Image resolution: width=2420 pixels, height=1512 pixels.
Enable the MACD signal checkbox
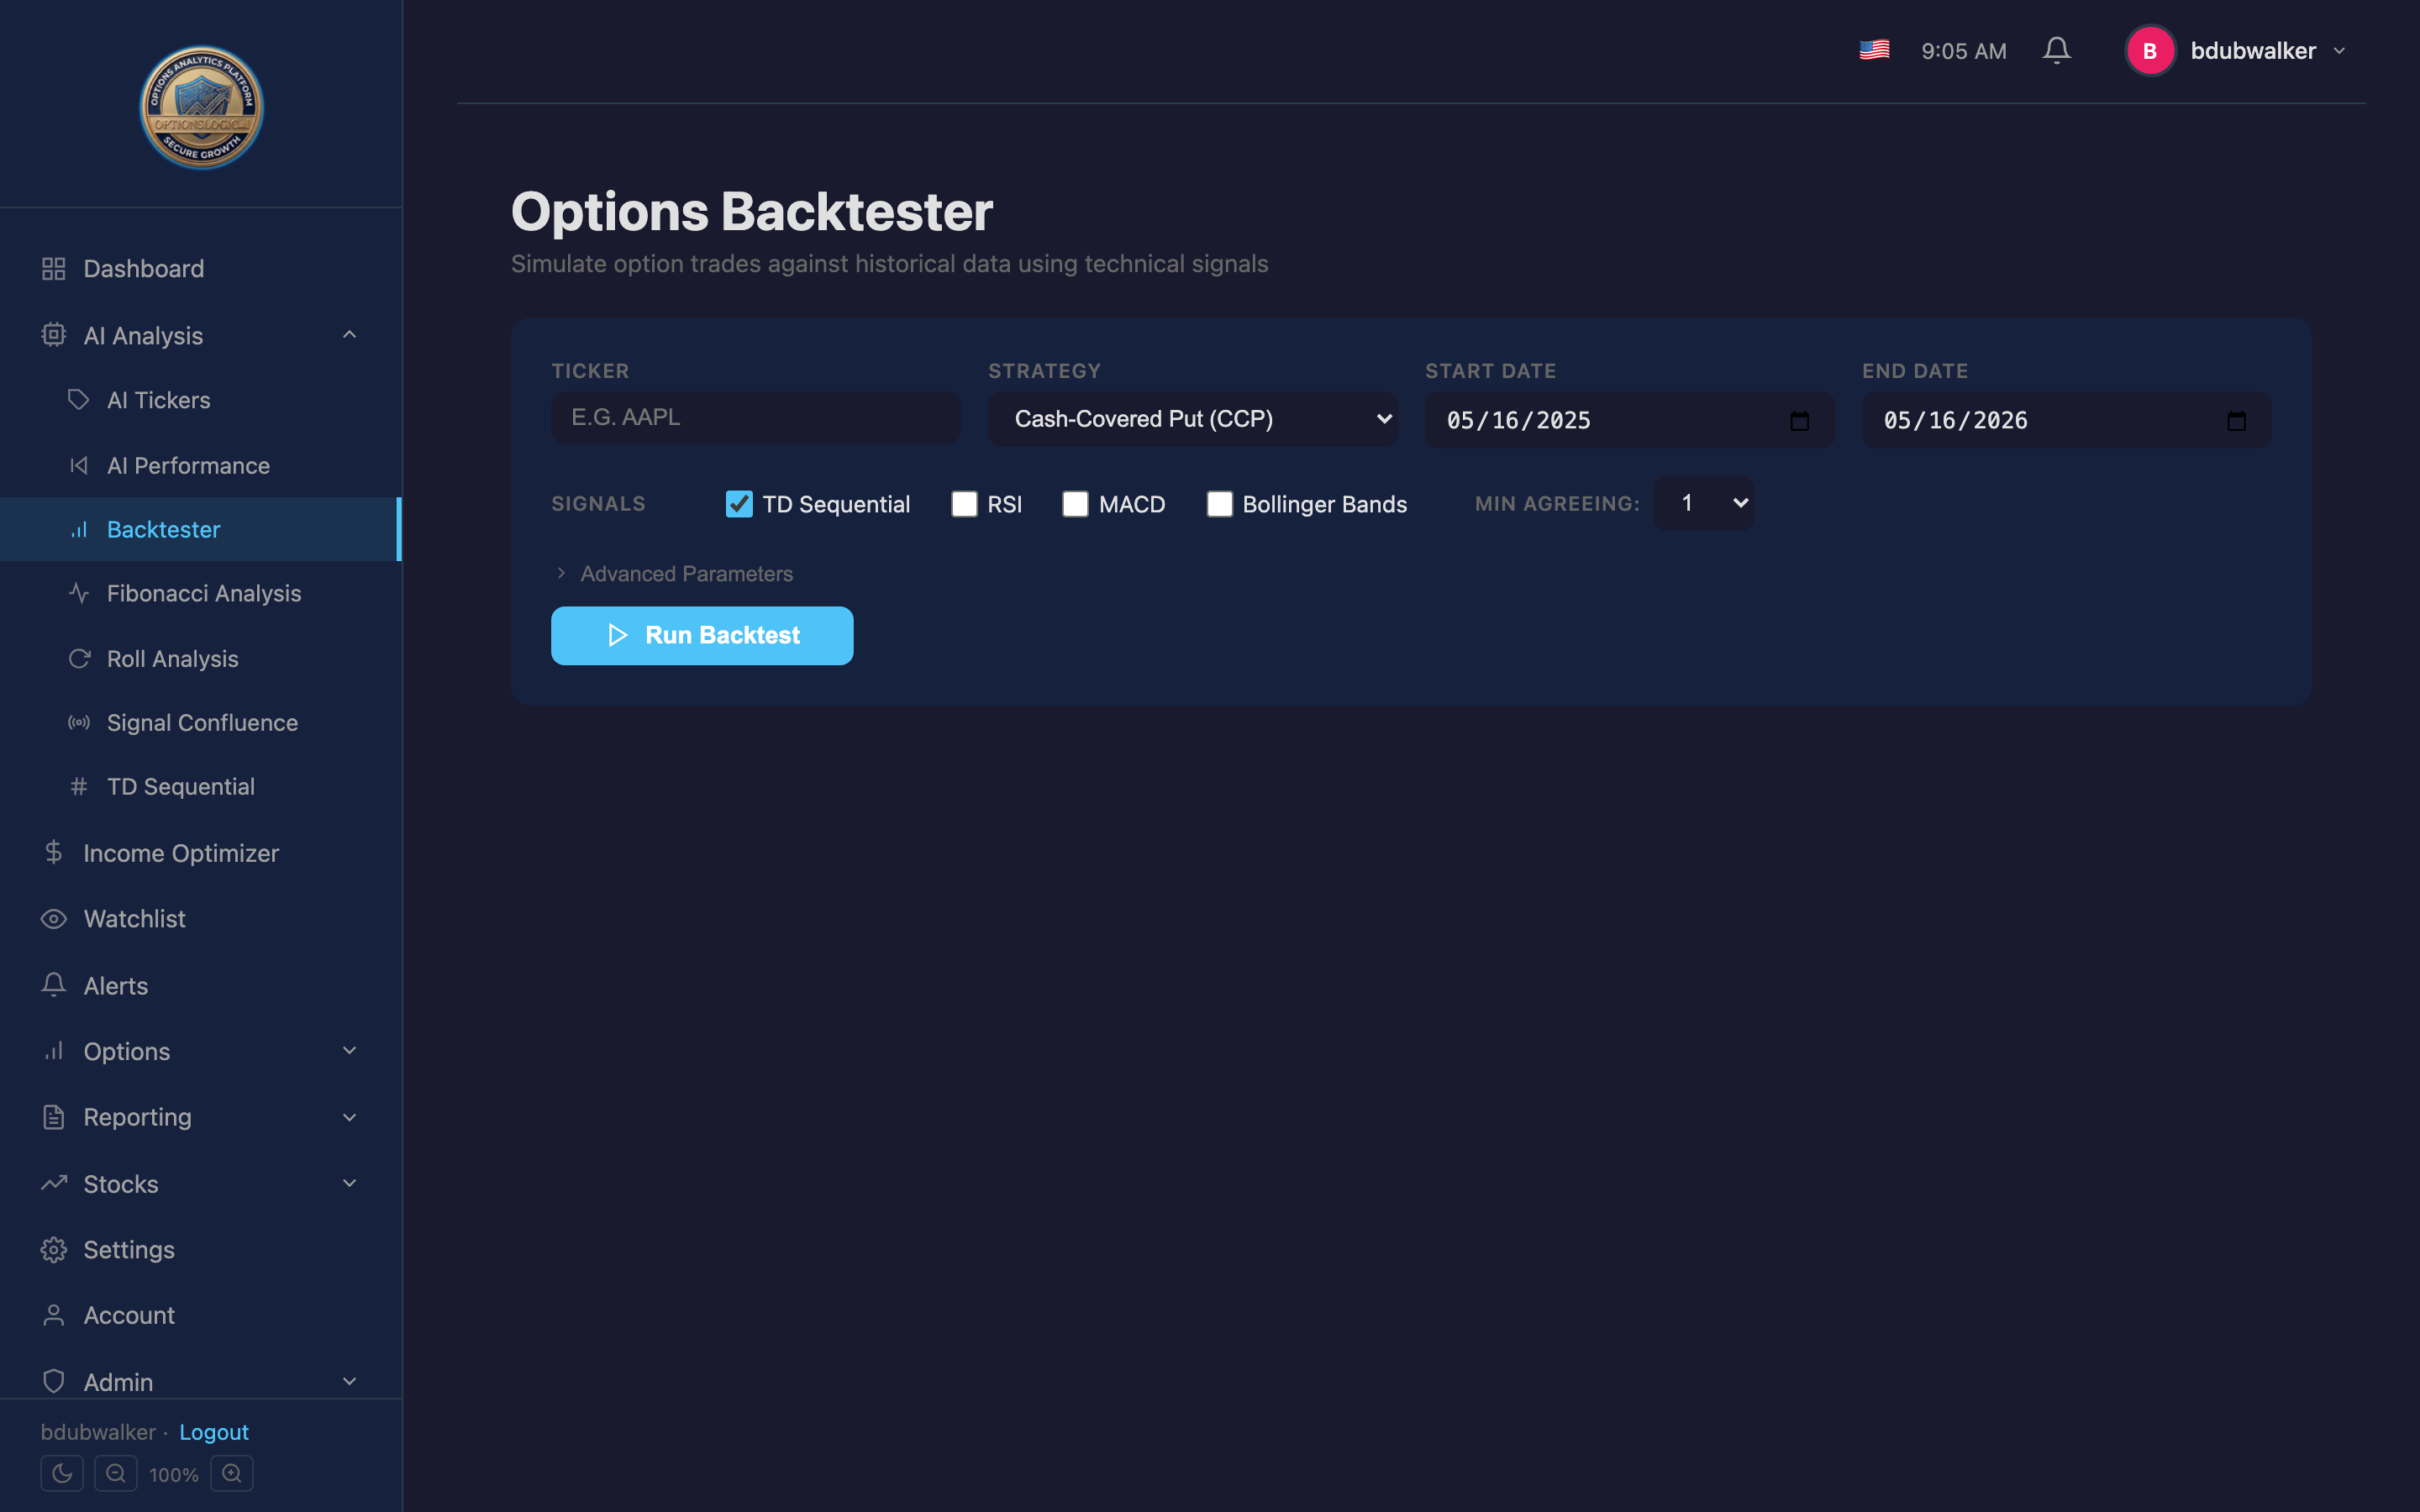pos(1075,504)
